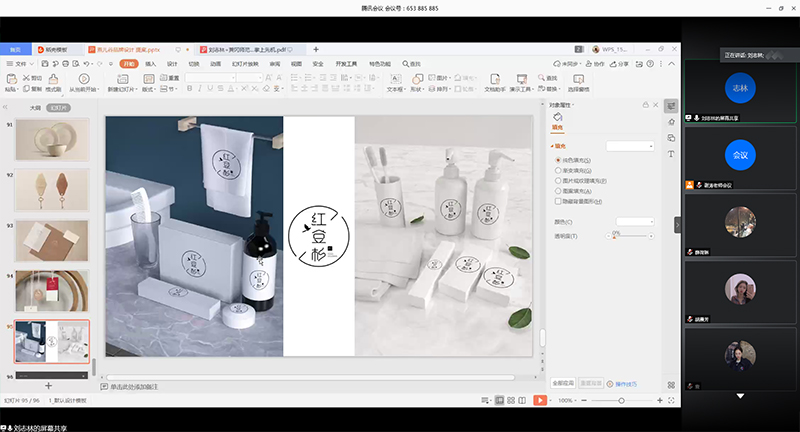Viewport: 800px width, 432px height.
Task: Open the Color (颜色) dropdown
Action: [x=635, y=221]
